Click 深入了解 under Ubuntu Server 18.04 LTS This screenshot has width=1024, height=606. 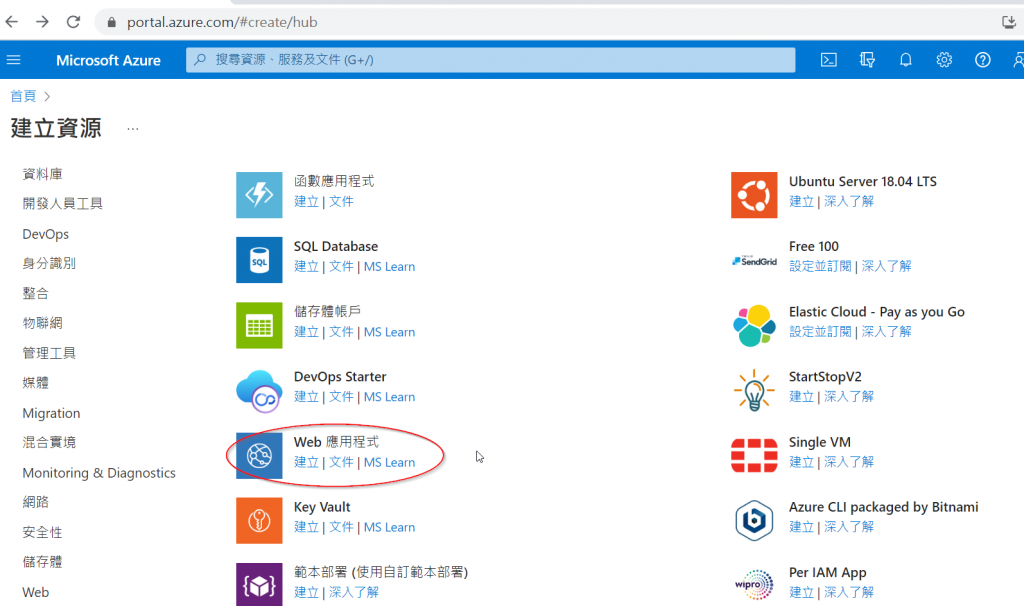click(x=848, y=201)
